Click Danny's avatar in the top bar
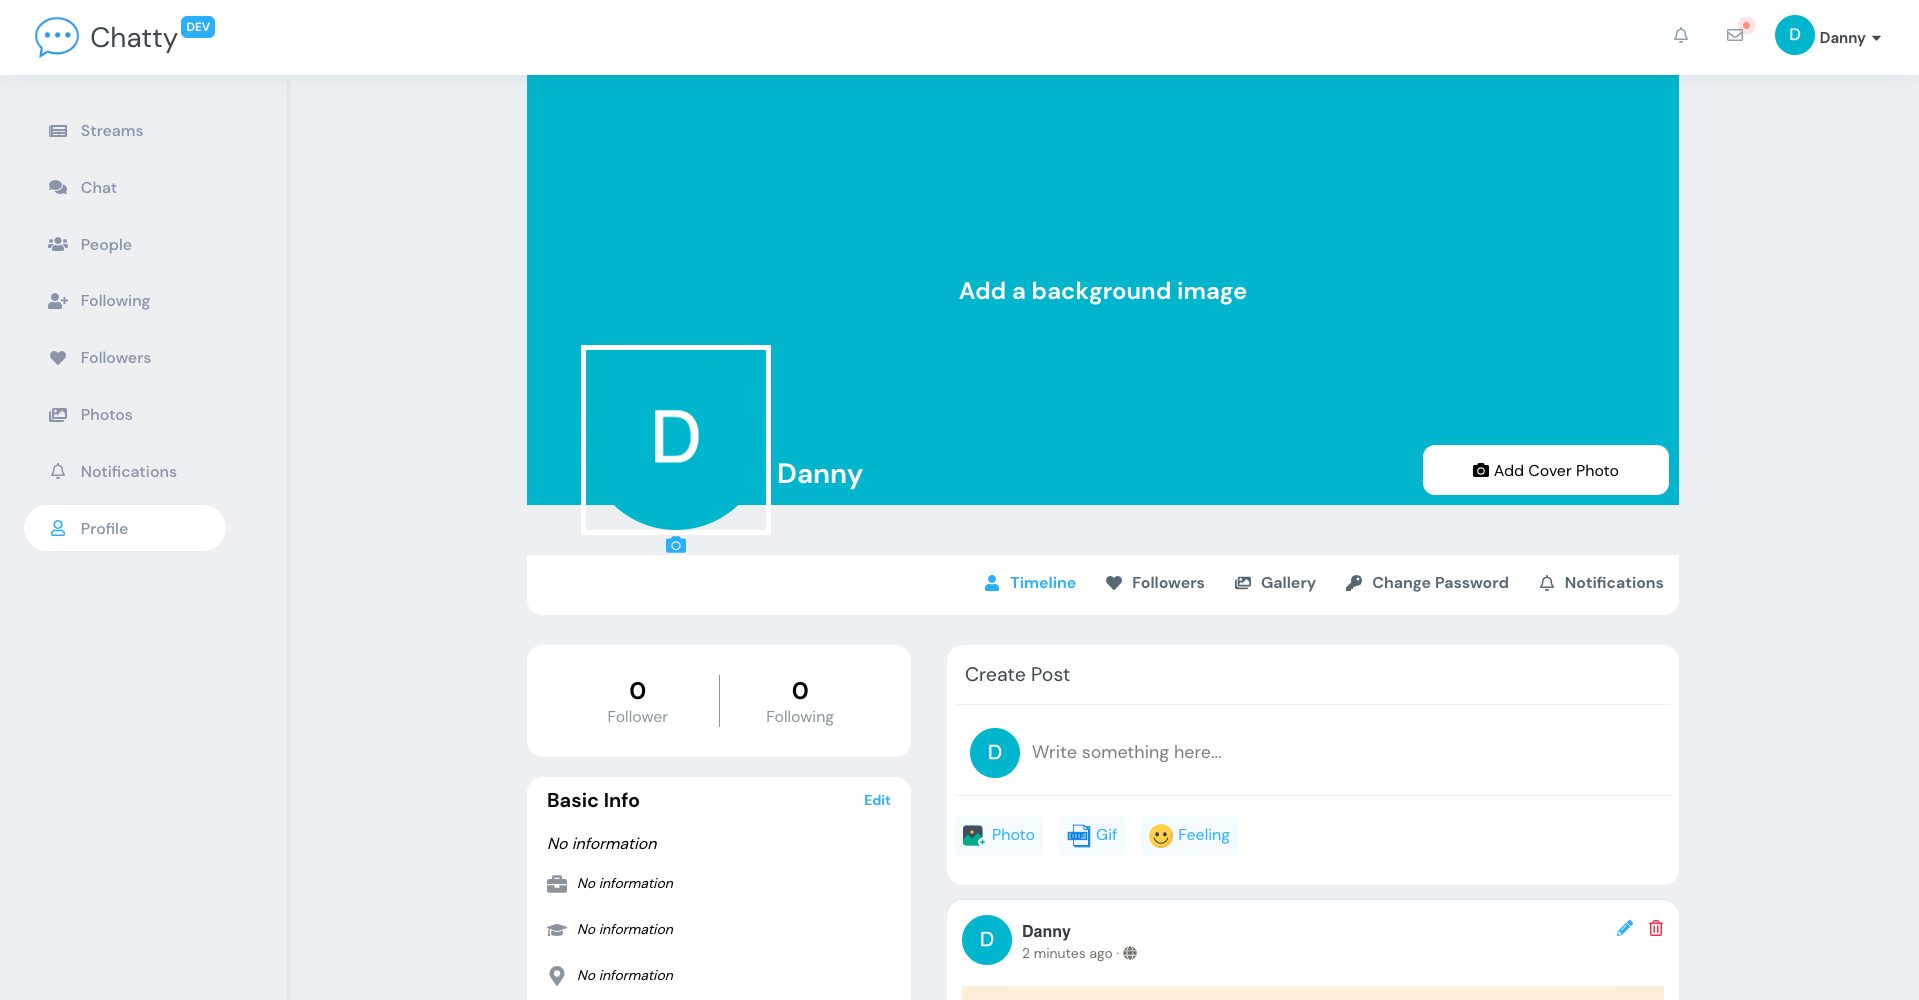Viewport: 1919px width, 1000px height. click(1795, 35)
